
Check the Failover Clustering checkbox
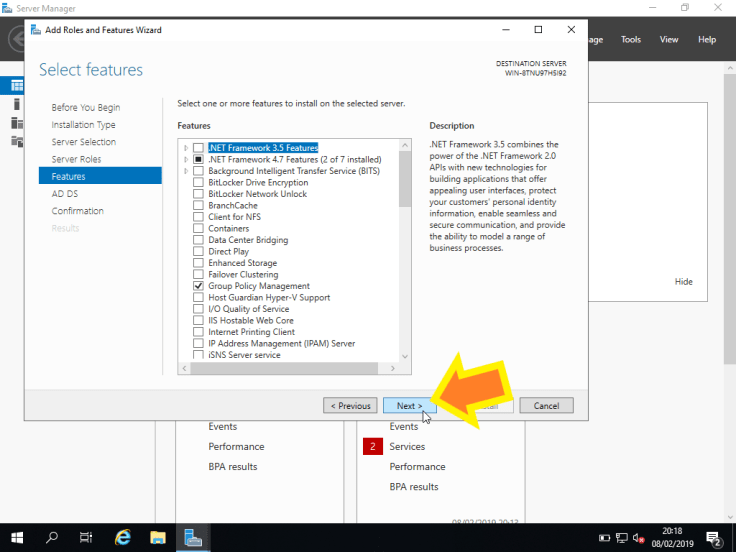198,275
